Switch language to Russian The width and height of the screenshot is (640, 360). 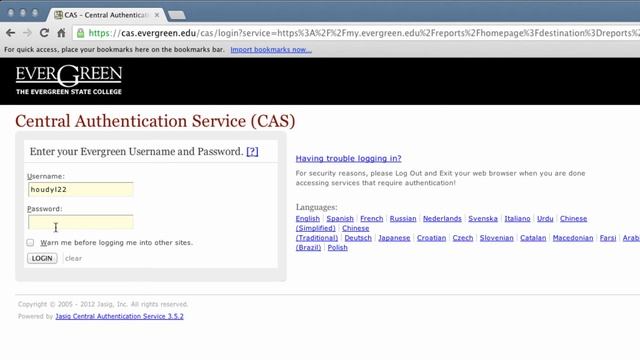pyautogui.click(x=403, y=219)
